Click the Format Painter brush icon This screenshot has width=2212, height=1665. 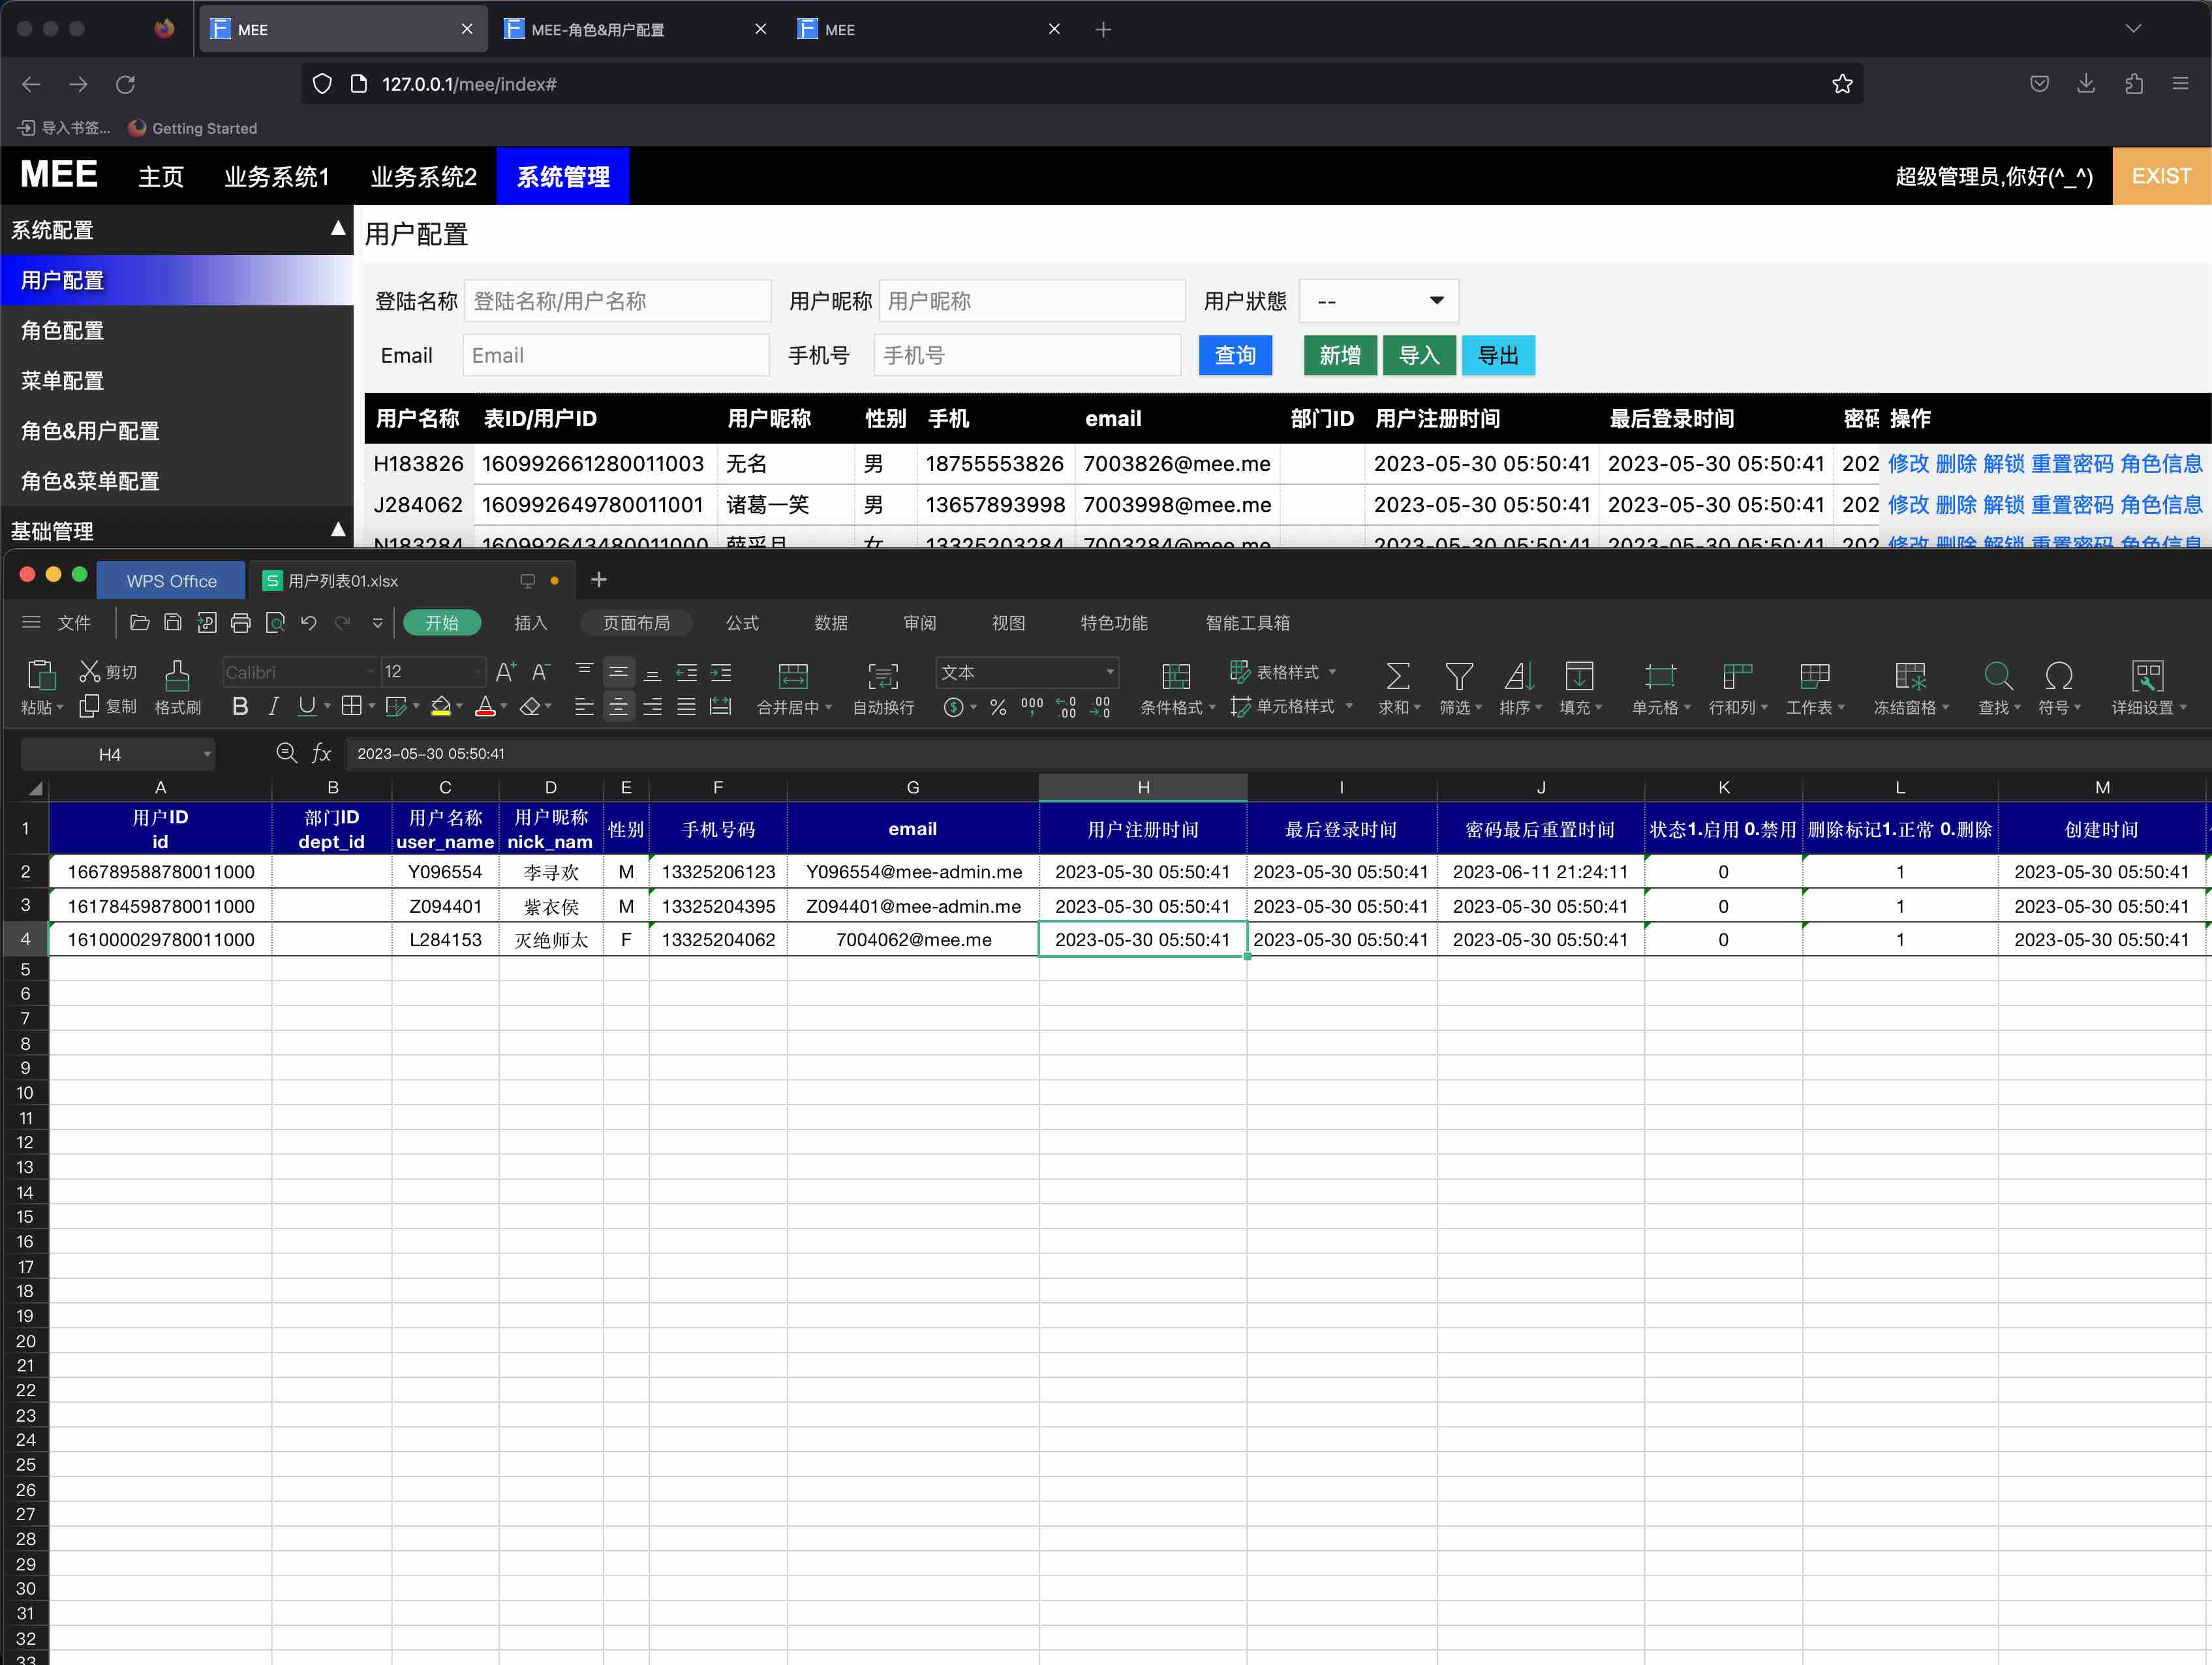(177, 677)
